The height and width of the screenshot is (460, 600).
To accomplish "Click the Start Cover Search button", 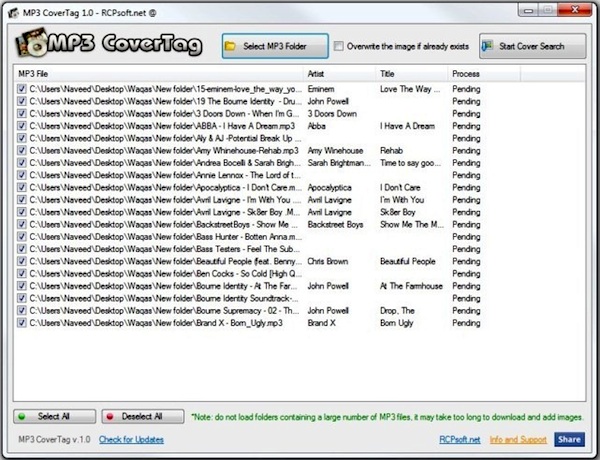I will (532, 46).
